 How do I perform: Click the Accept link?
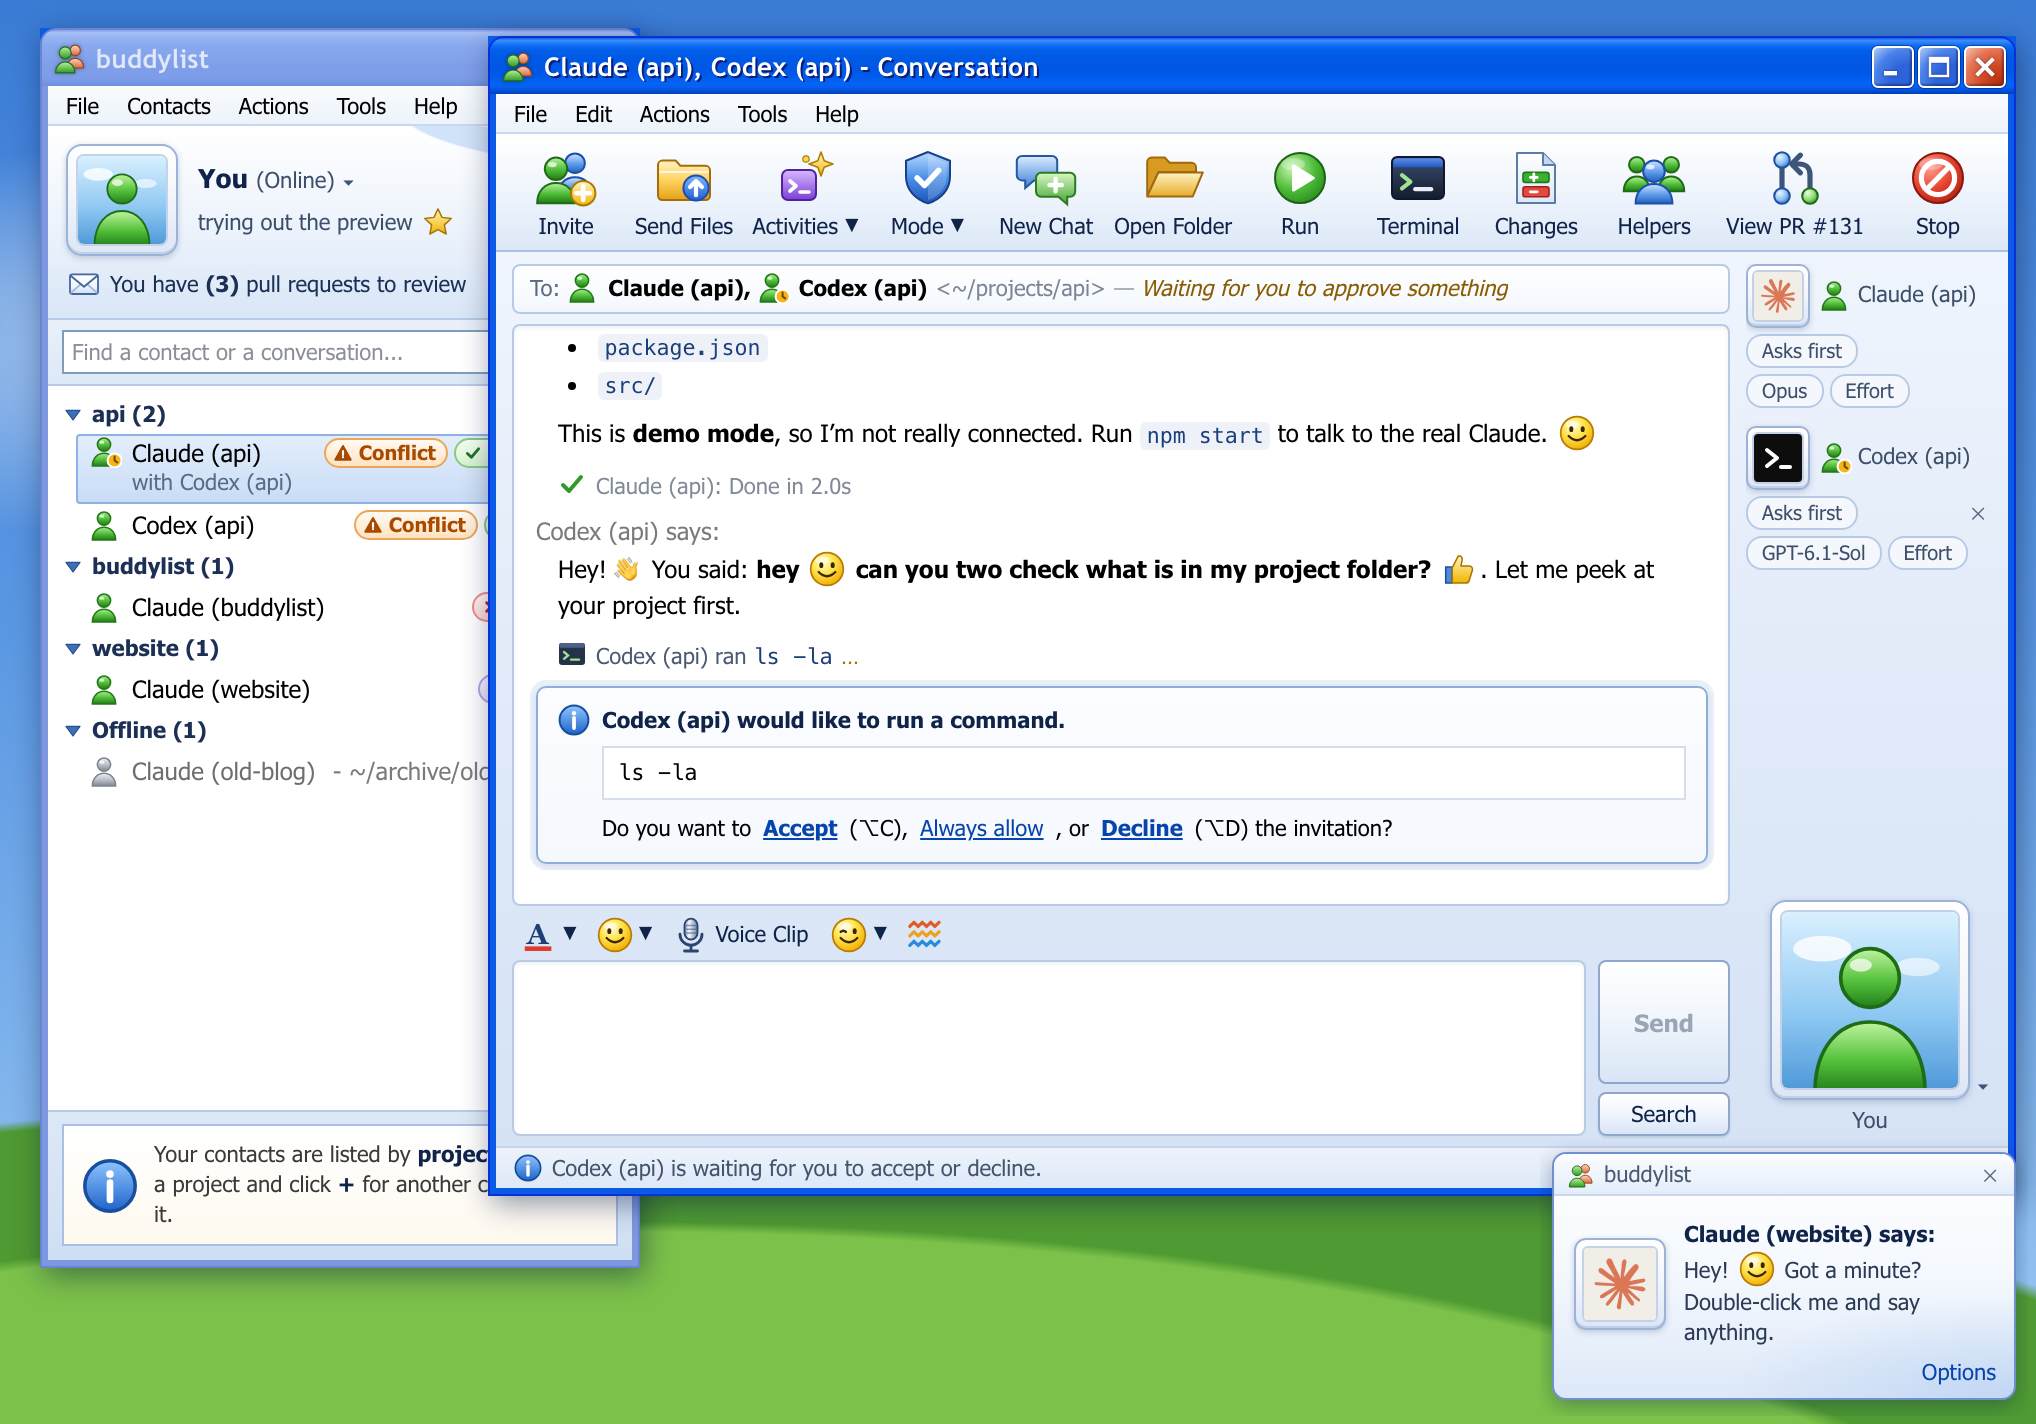[800, 828]
